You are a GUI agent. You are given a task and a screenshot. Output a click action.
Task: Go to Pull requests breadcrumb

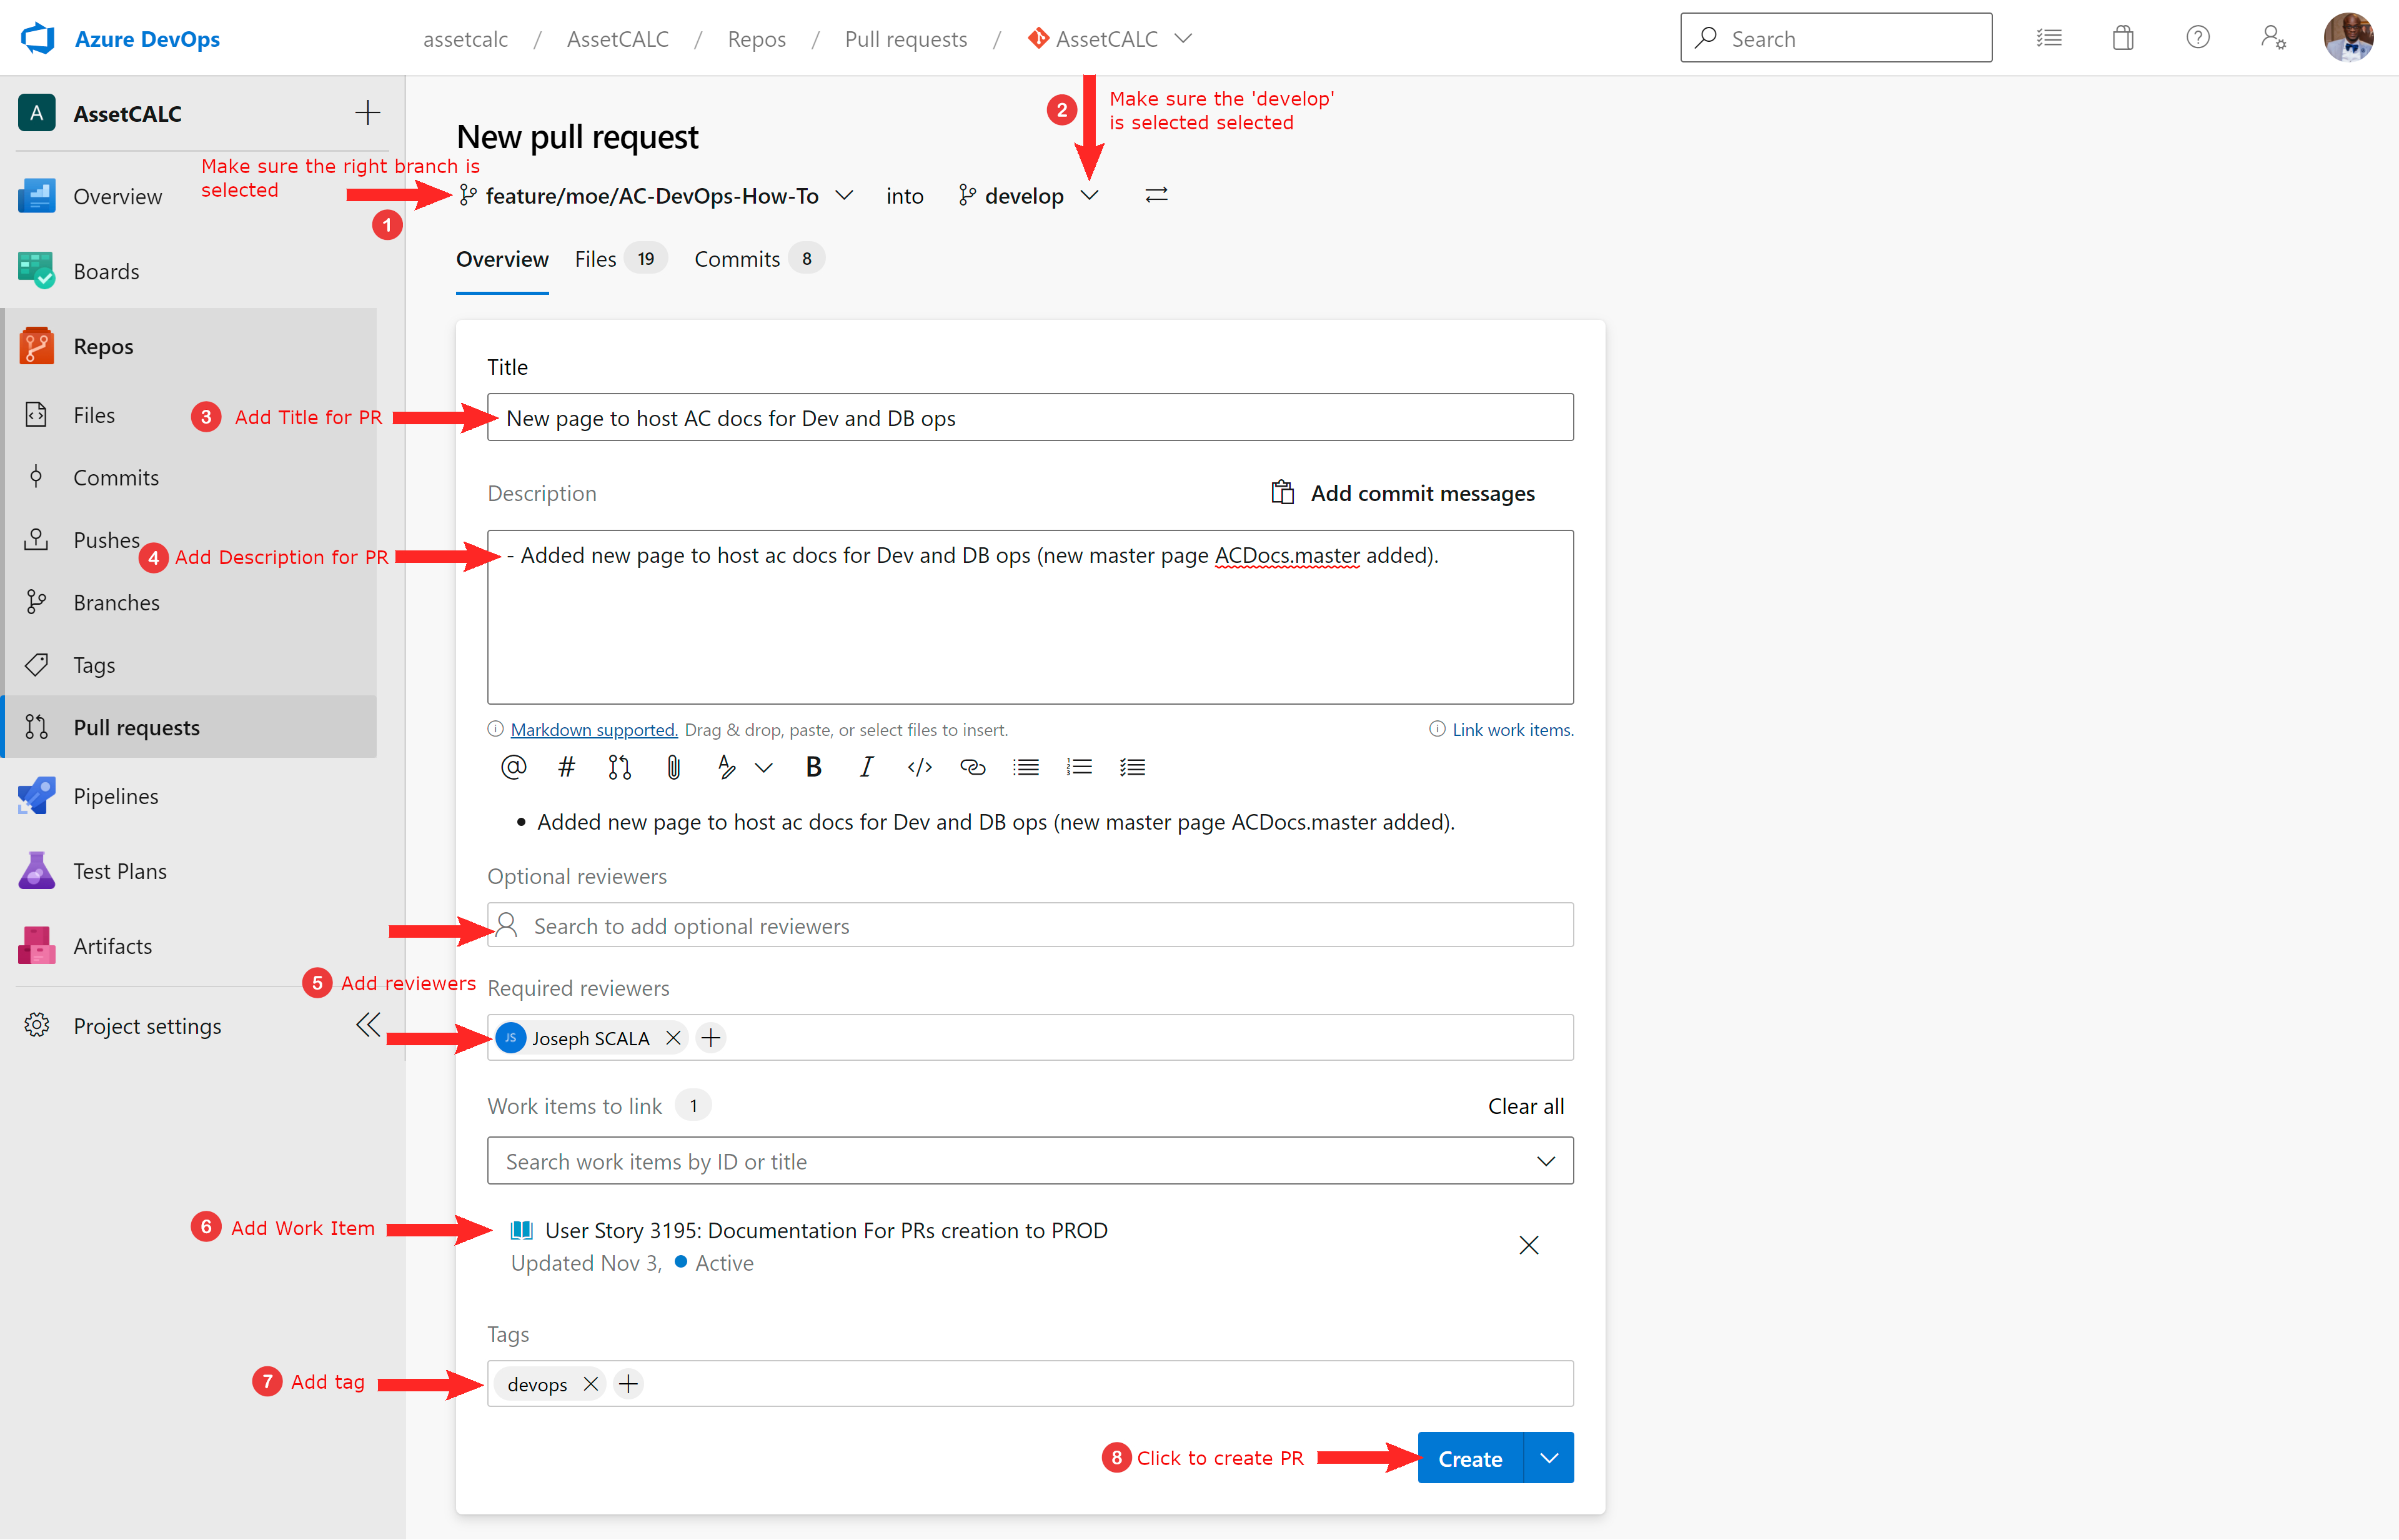coord(906,39)
